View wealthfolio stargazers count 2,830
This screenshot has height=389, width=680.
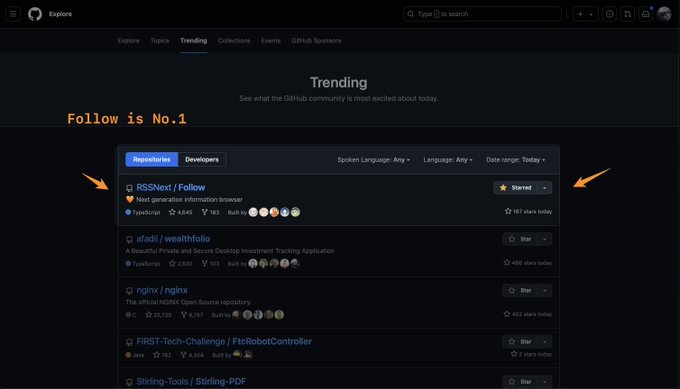pos(180,263)
